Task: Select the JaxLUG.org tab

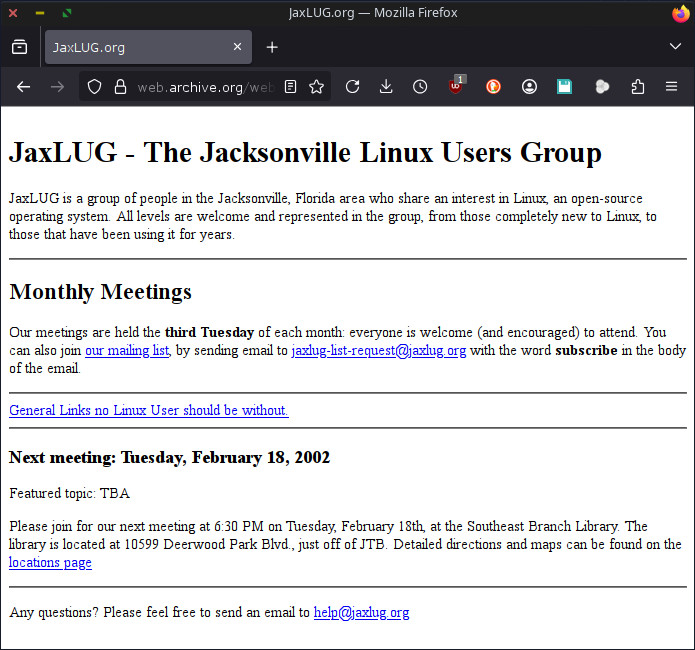Action: [148, 47]
